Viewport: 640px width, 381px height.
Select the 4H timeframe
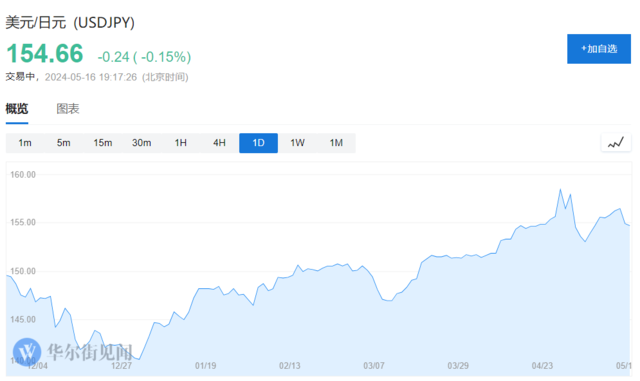219,143
